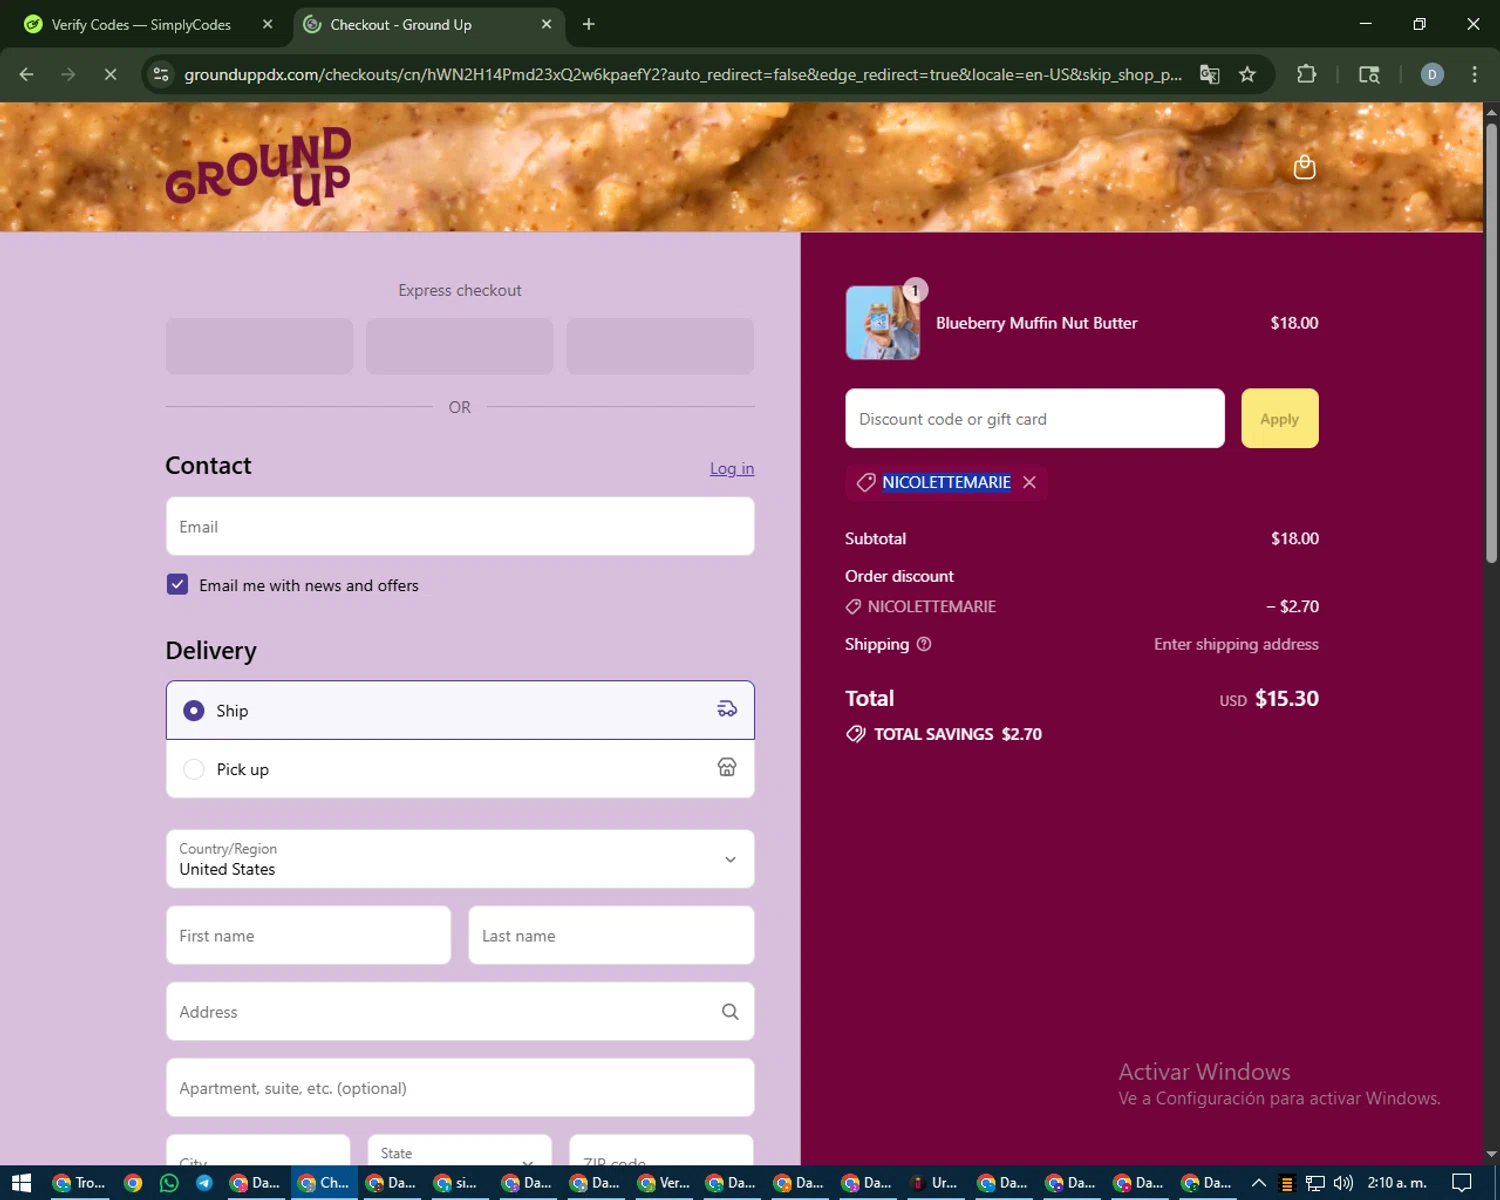
Task: Open the Windows notification center
Action: (x=1462, y=1183)
